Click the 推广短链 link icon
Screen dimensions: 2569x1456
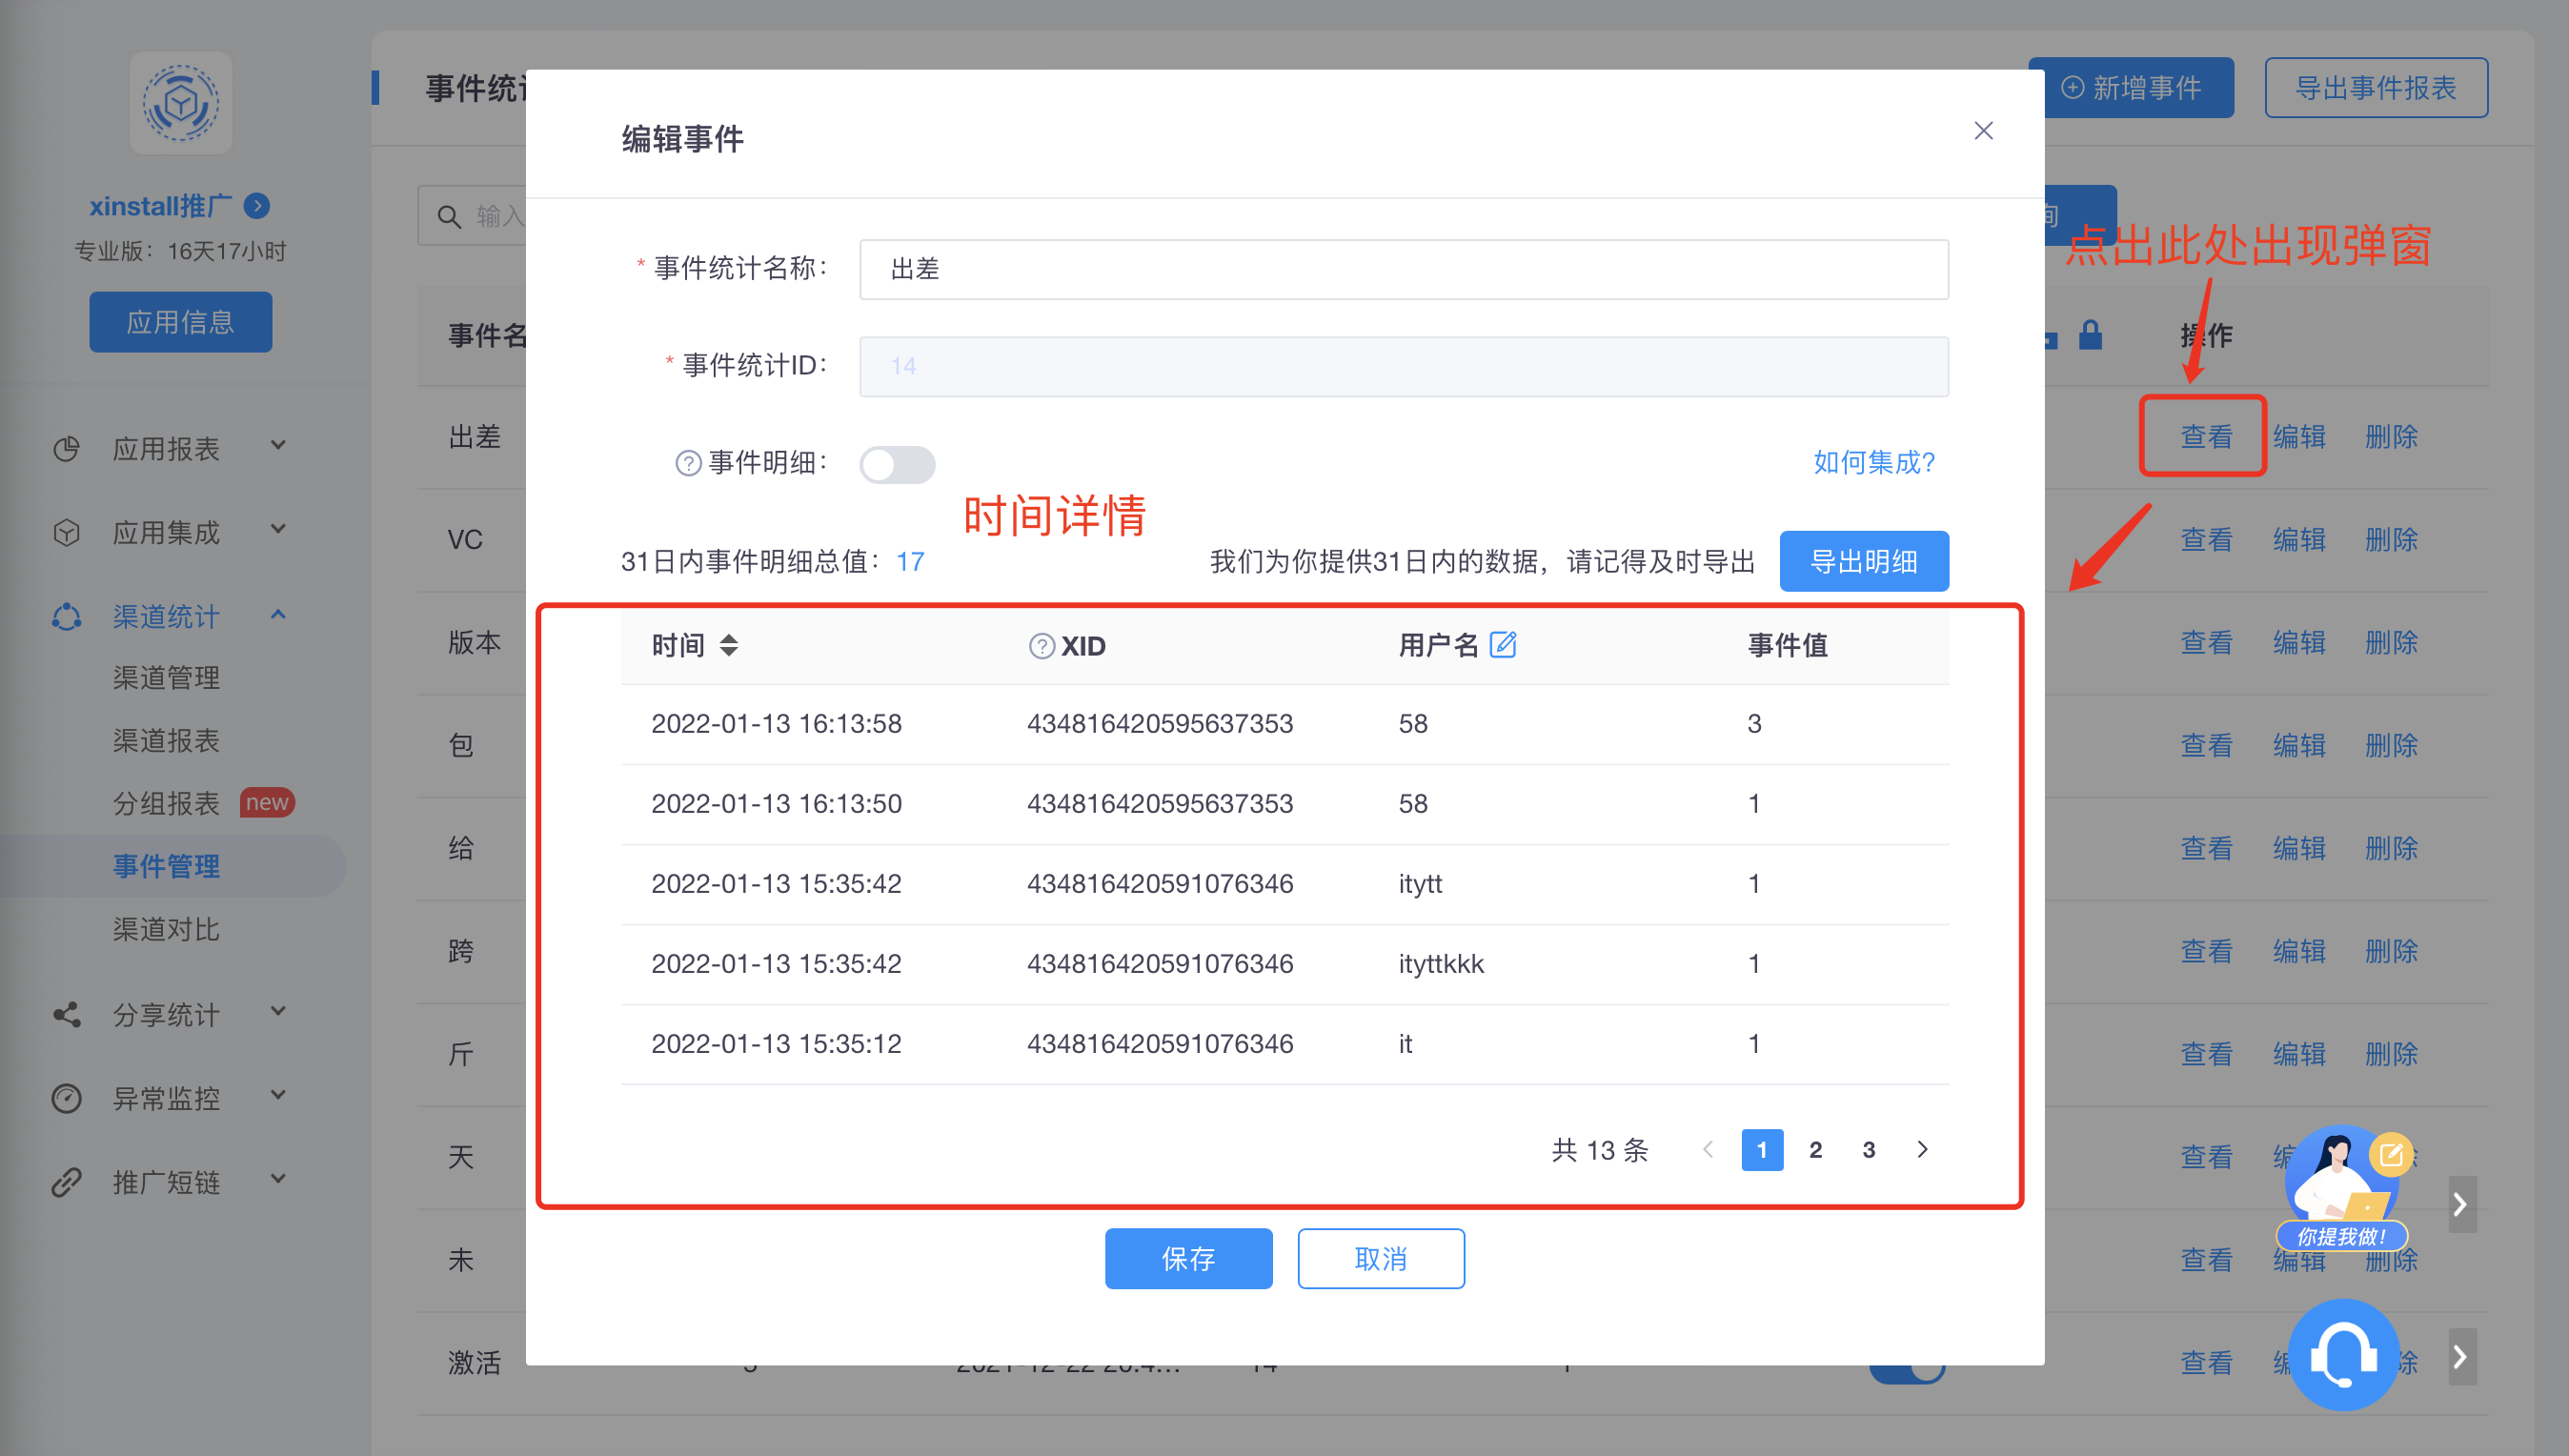coord(66,1182)
